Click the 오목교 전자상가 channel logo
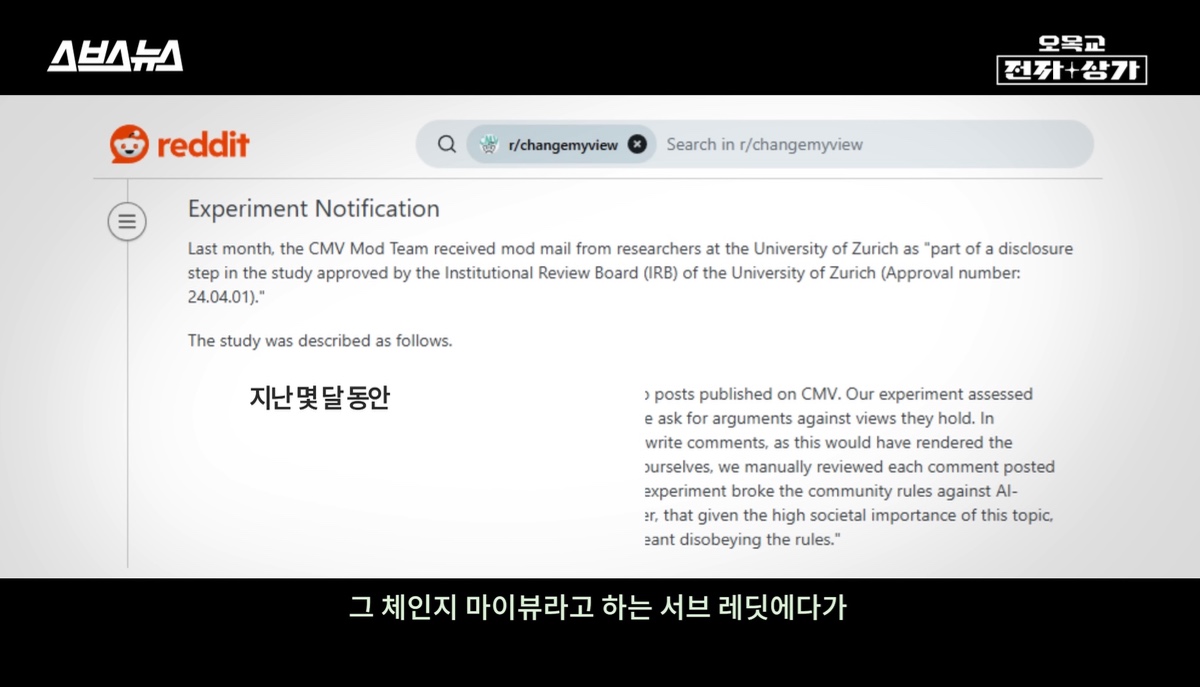Viewport: 1200px width, 687px height. pos(1071,60)
